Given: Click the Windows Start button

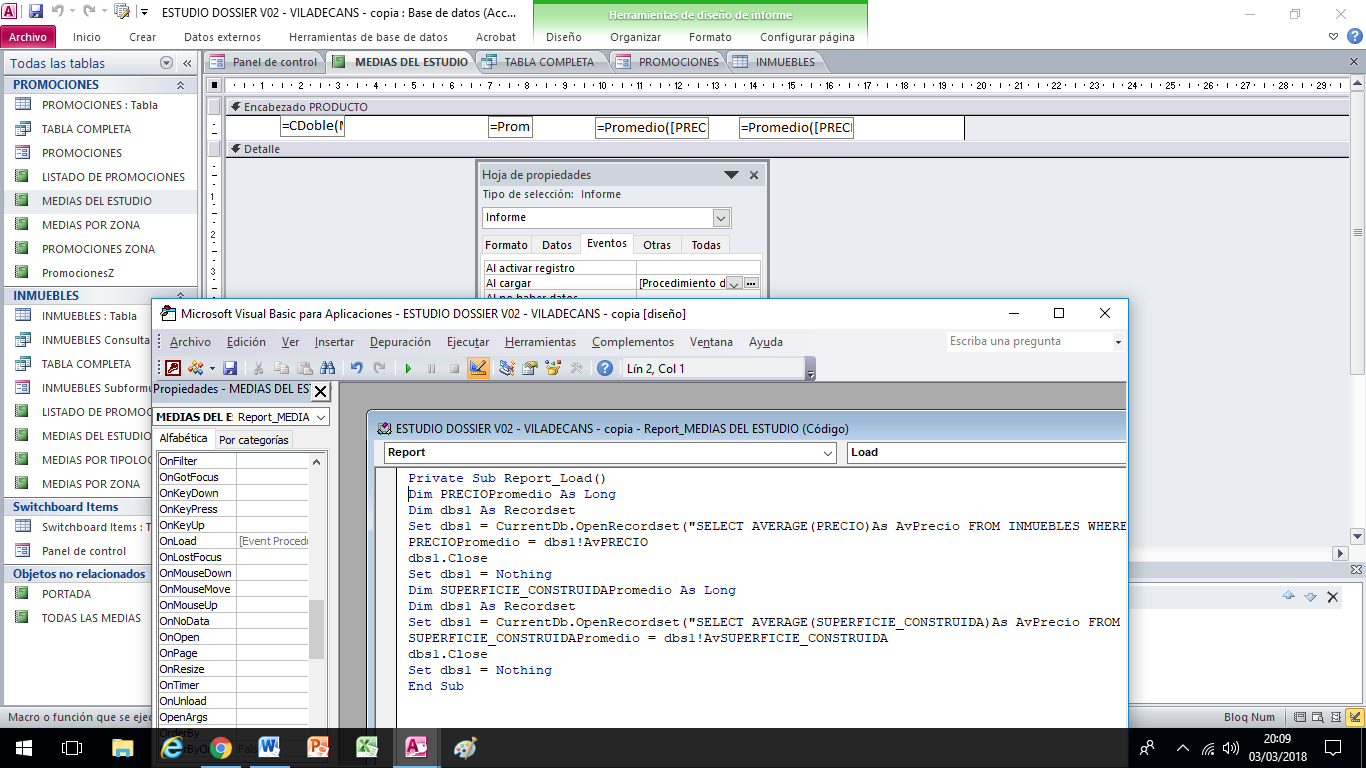Looking at the screenshot, I should pyautogui.click(x=24, y=747).
